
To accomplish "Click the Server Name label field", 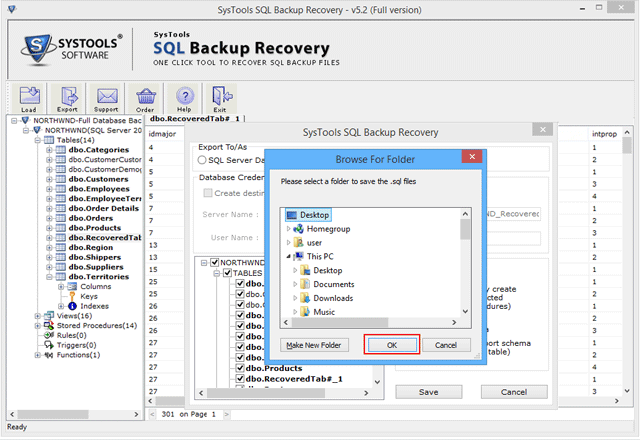I will [231, 214].
